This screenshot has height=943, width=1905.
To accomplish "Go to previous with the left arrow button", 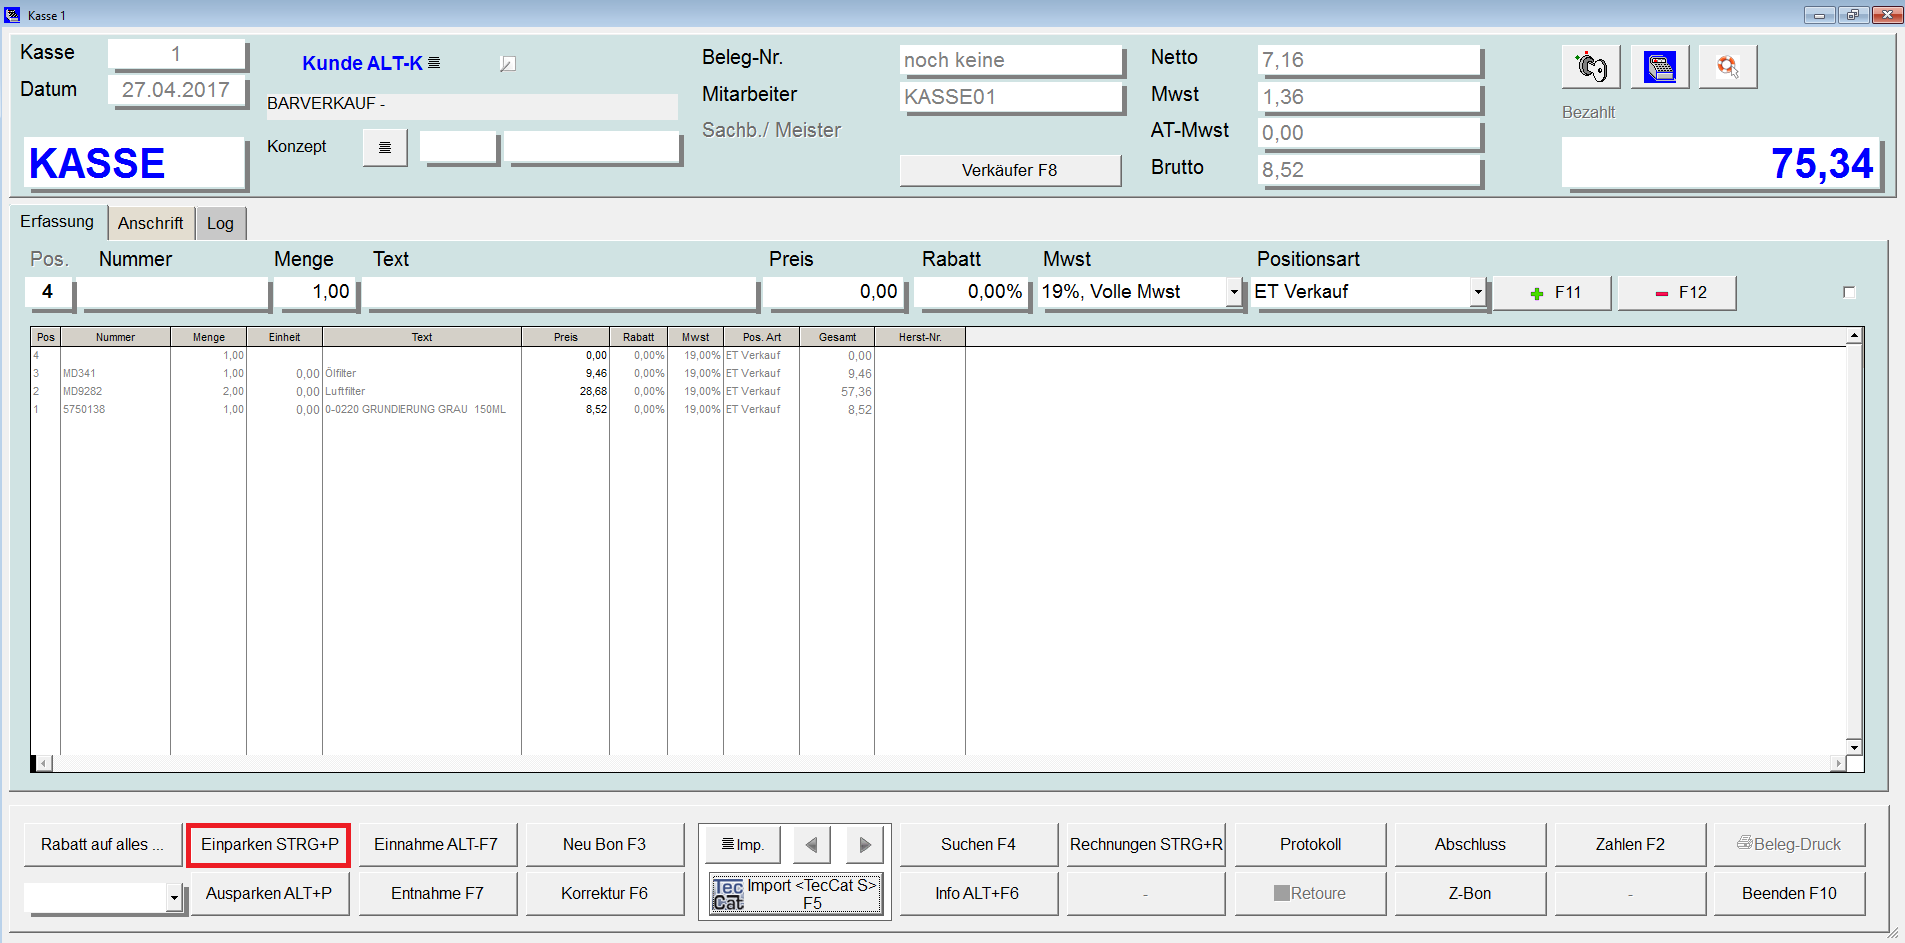I will (x=811, y=845).
